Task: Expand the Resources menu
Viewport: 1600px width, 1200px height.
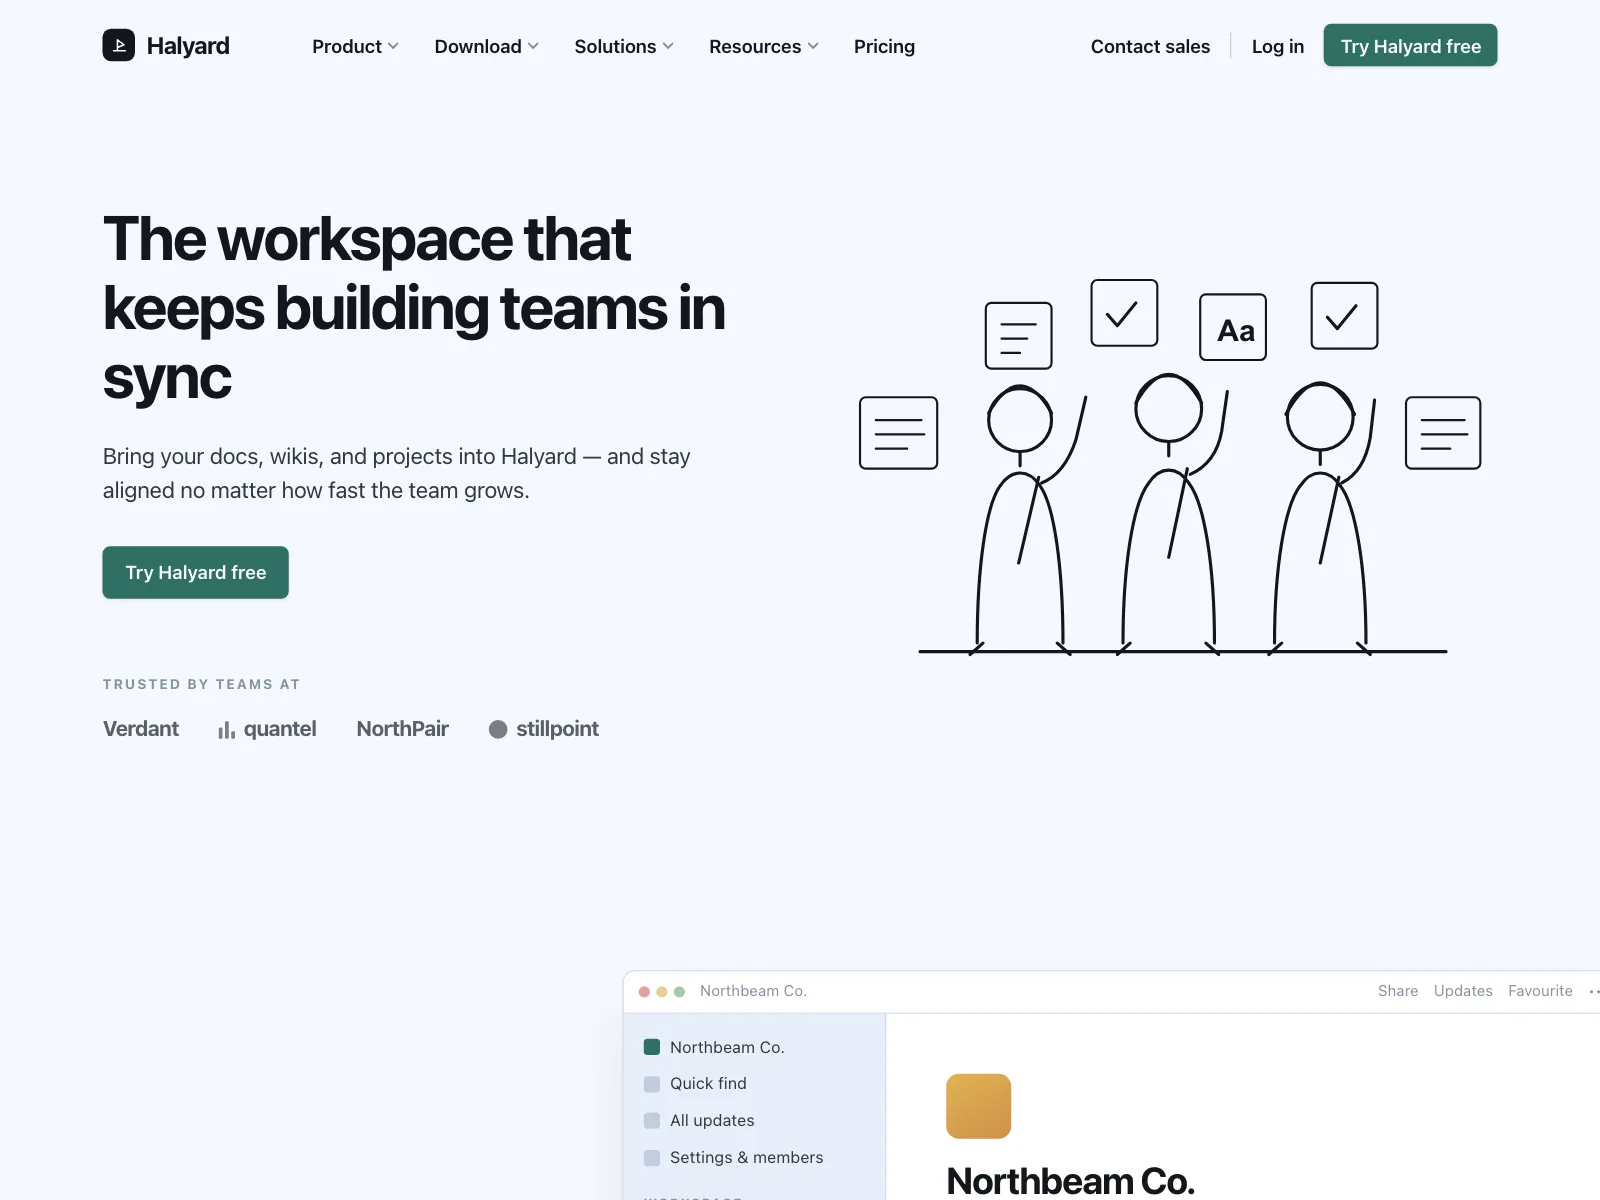Action: [764, 46]
